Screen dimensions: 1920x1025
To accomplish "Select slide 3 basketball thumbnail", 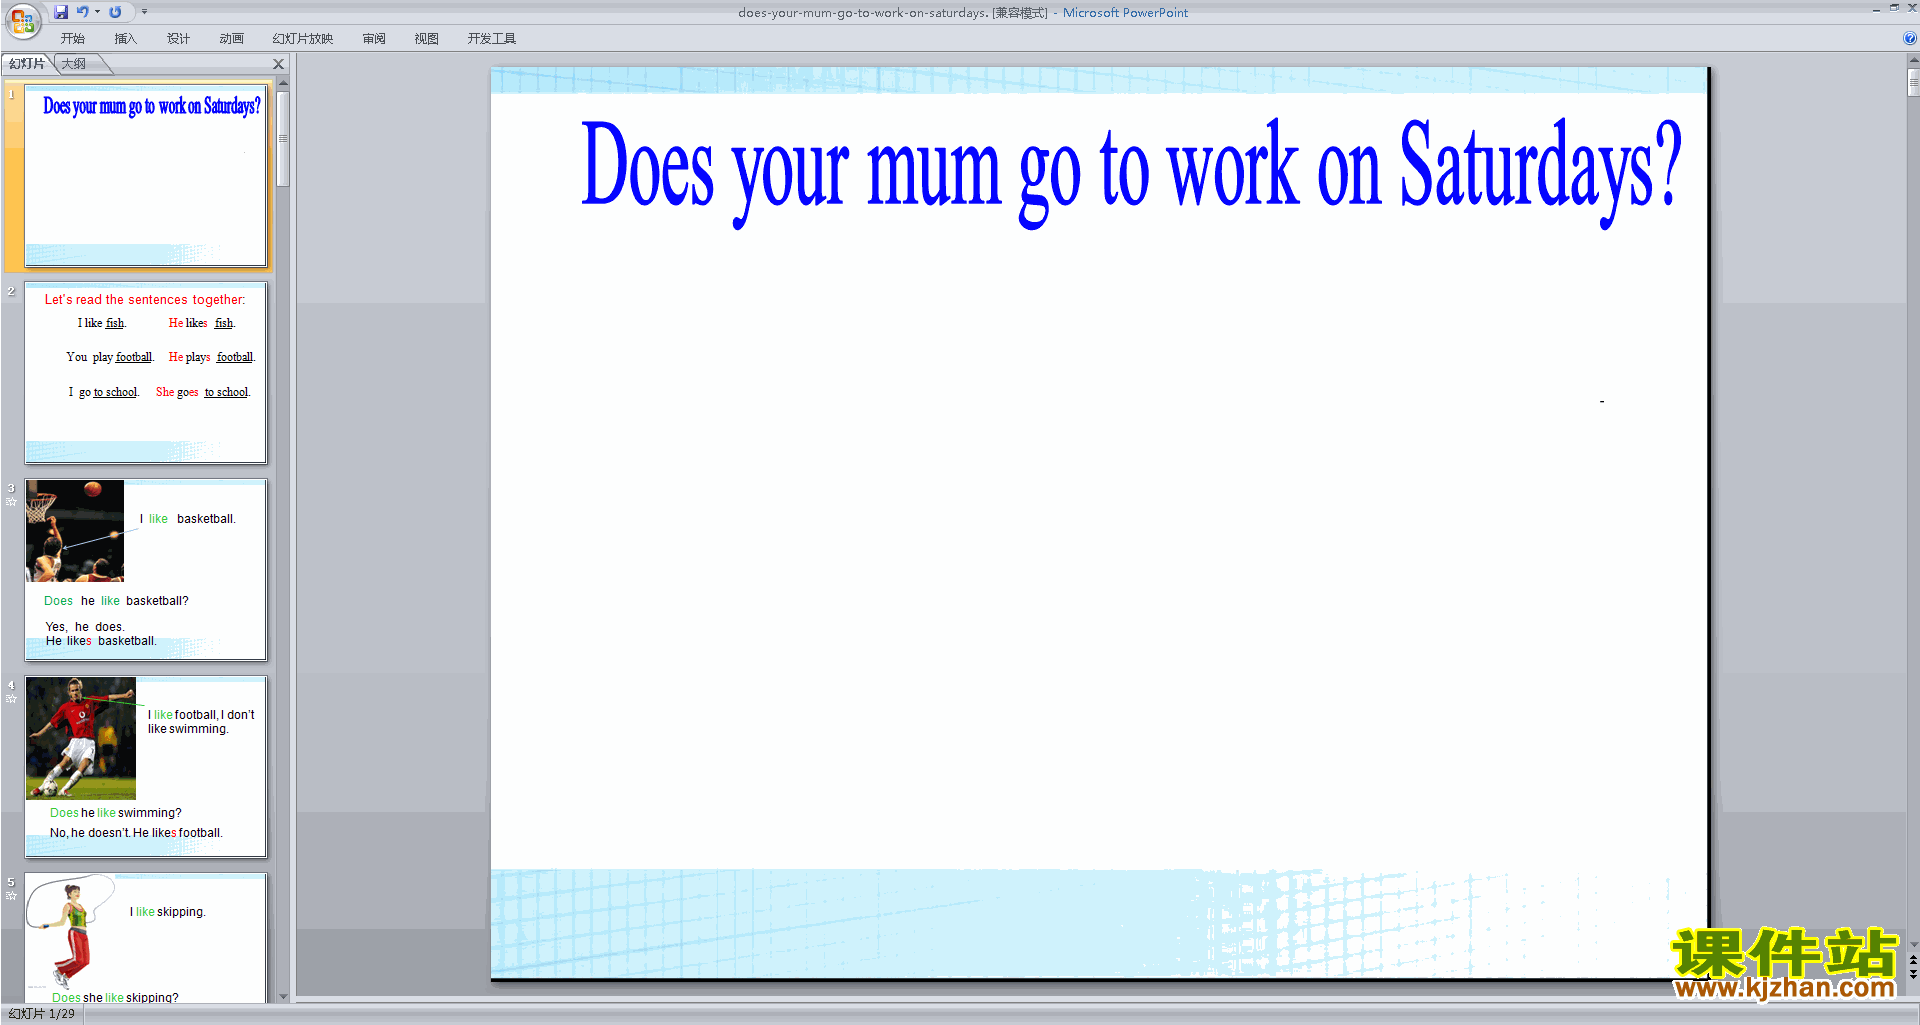I will pyautogui.click(x=146, y=569).
